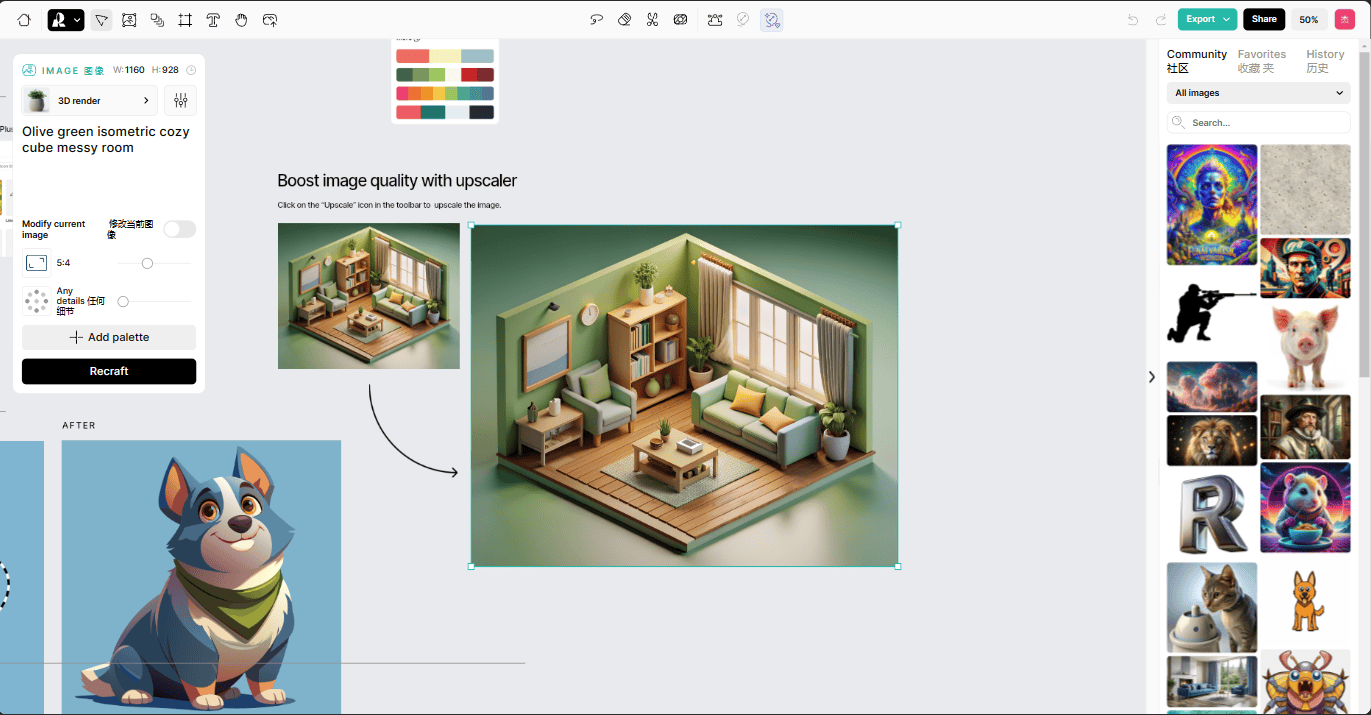Choose the Frame crop tool
The height and width of the screenshot is (715, 1371).
pos(185,20)
